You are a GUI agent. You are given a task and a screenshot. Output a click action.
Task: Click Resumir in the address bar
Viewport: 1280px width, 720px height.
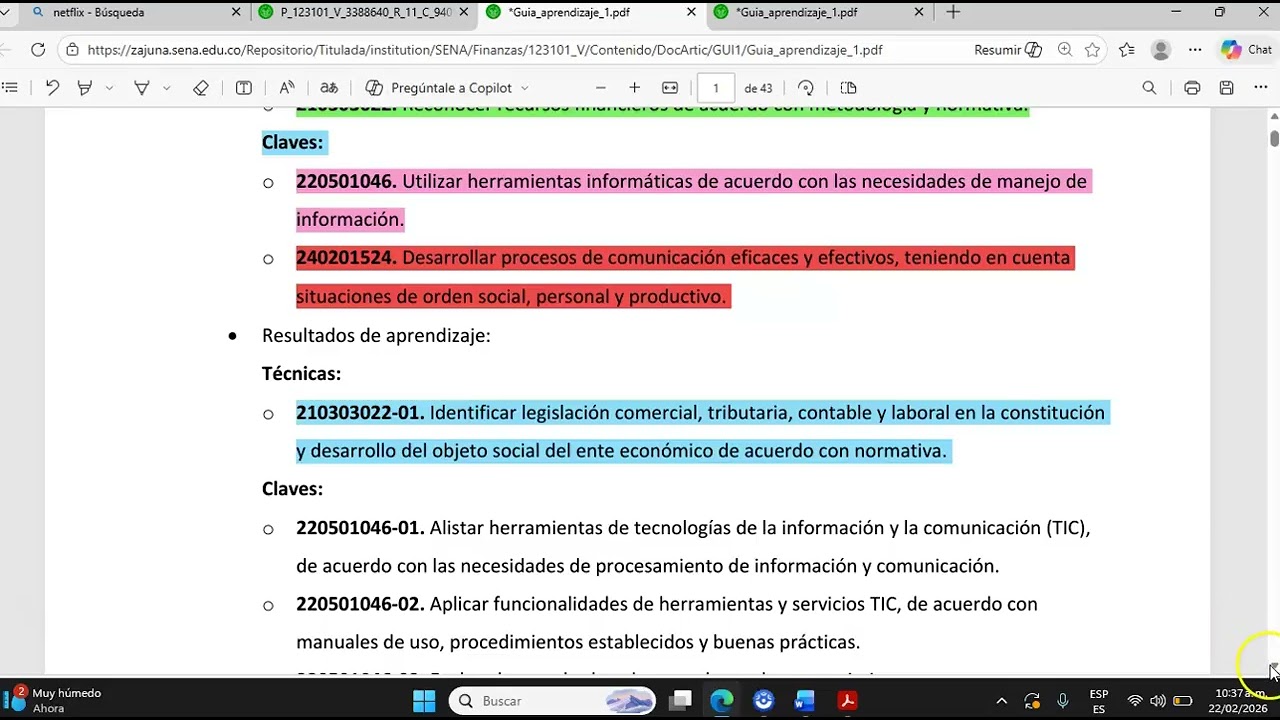point(1008,50)
